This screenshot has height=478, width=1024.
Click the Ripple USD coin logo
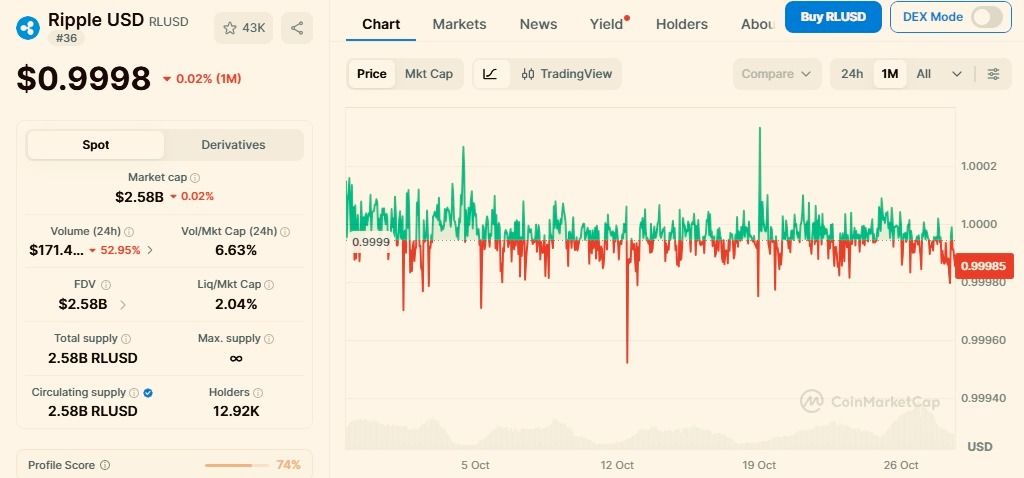point(29,27)
